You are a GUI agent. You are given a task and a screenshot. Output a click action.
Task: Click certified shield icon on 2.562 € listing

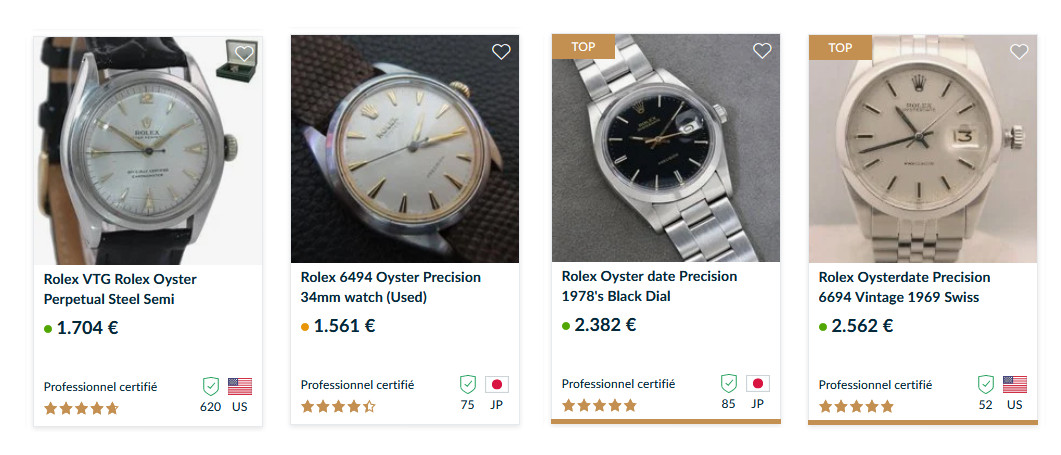click(985, 384)
